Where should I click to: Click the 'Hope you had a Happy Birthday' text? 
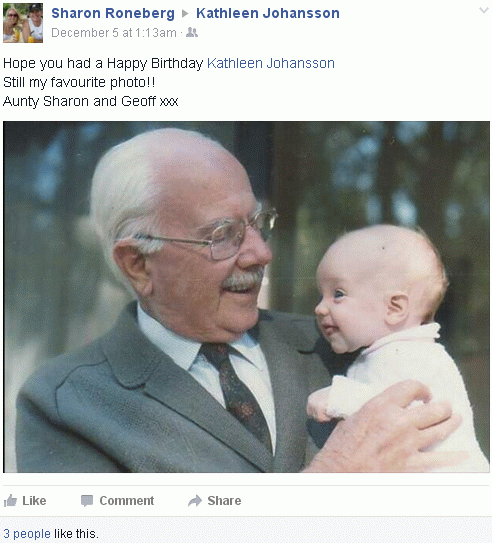(103, 63)
